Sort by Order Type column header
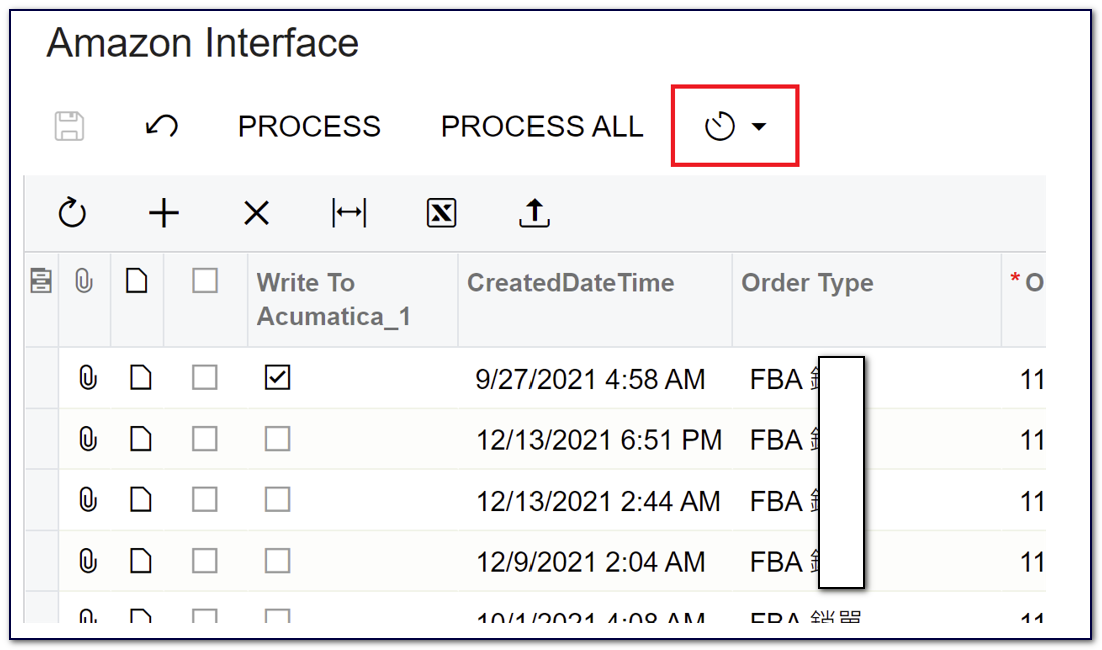The height and width of the screenshot is (650, 1102). coord(808,282)
